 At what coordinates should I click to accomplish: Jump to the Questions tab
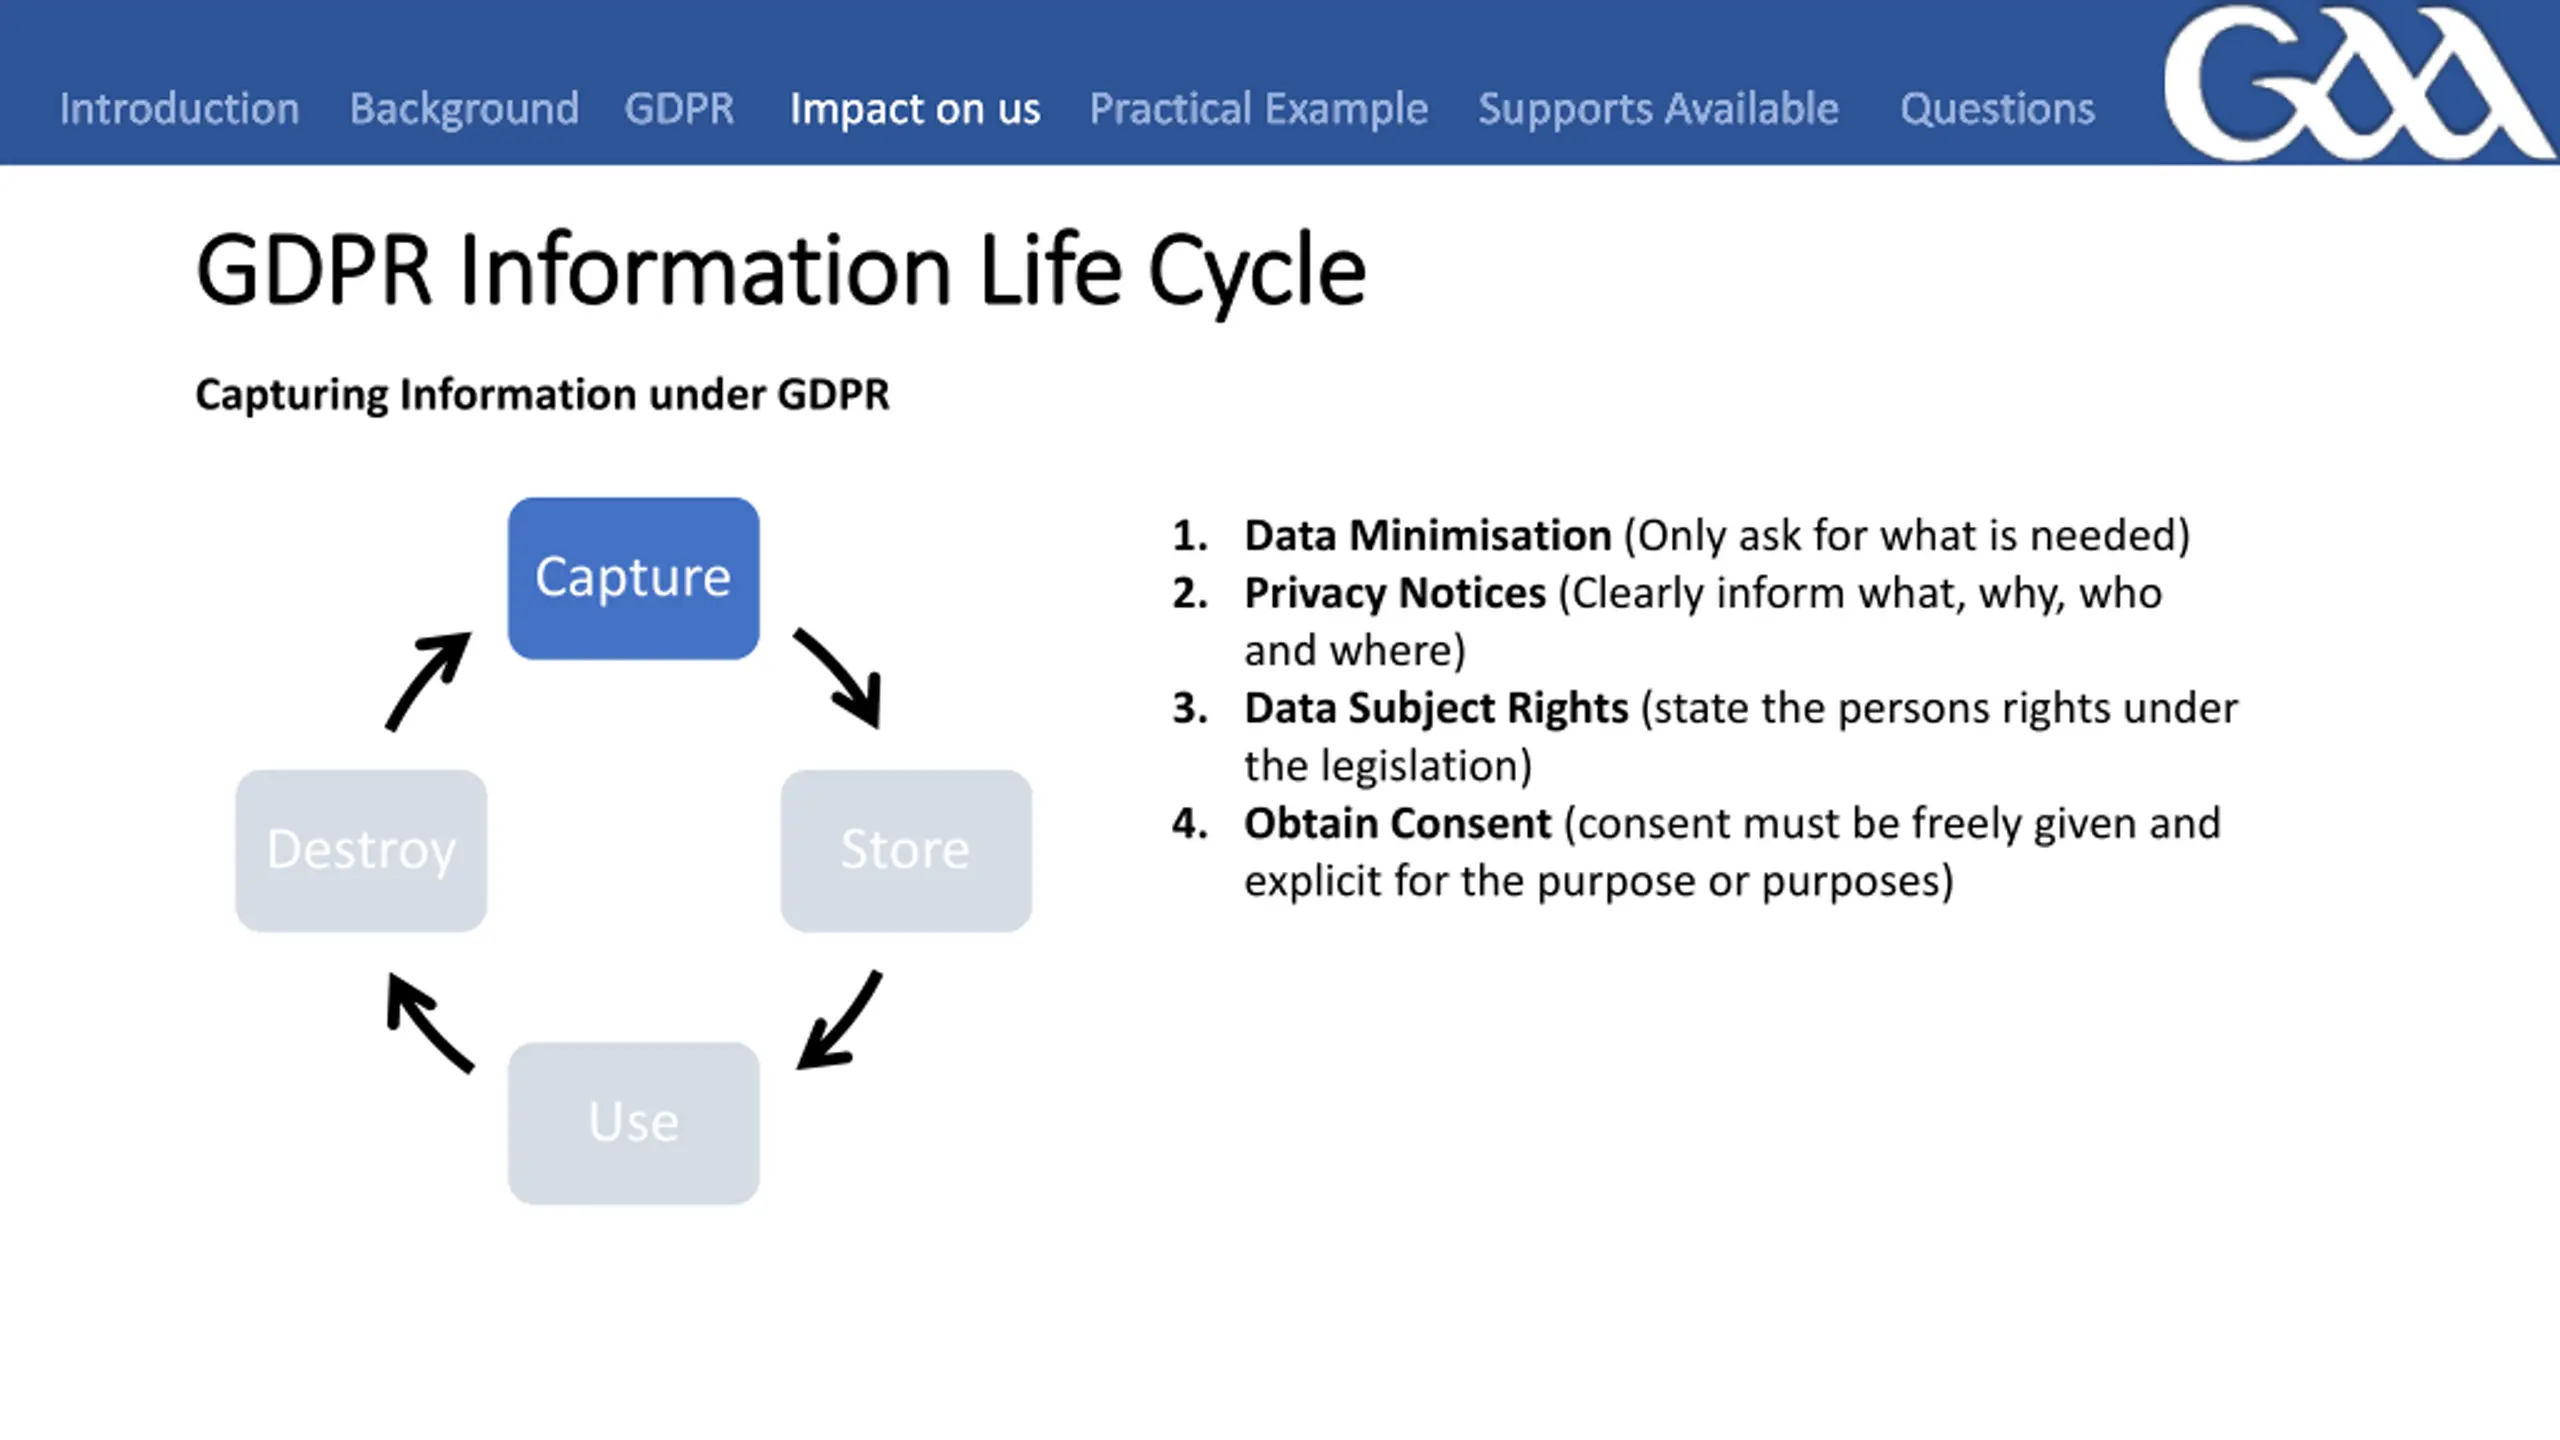1997,108
